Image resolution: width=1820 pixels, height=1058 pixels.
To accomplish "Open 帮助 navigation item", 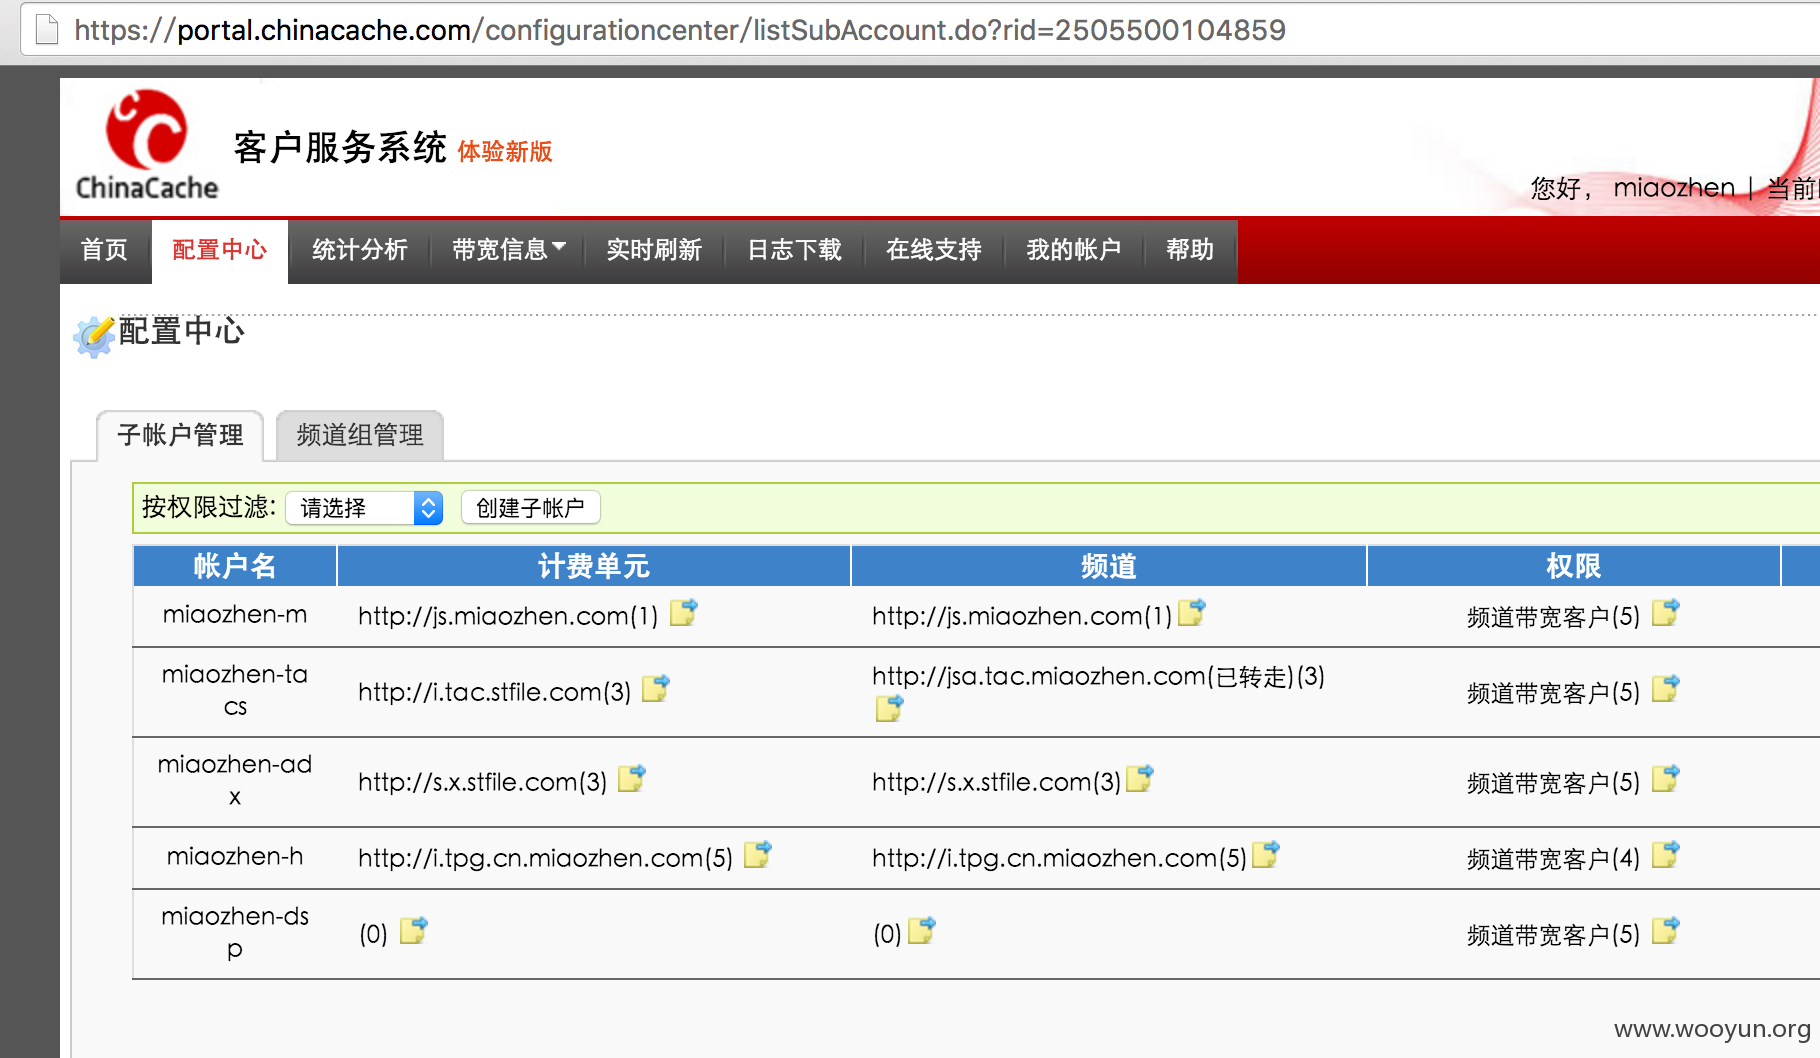I will click(1190, 249).
